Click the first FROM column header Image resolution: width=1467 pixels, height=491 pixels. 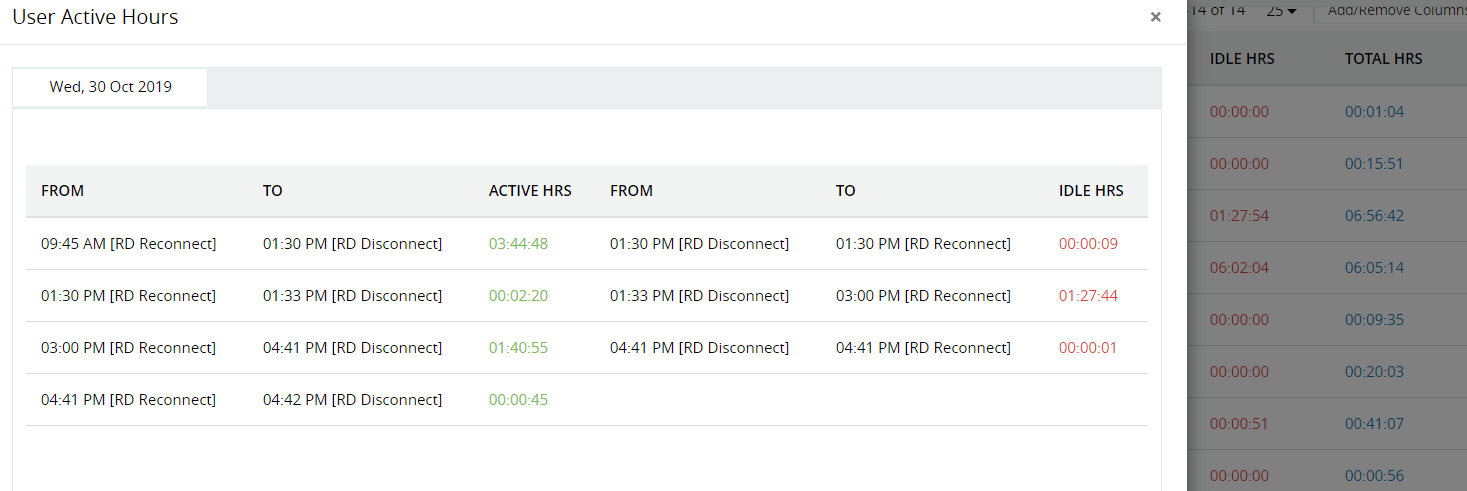point(62,191)
